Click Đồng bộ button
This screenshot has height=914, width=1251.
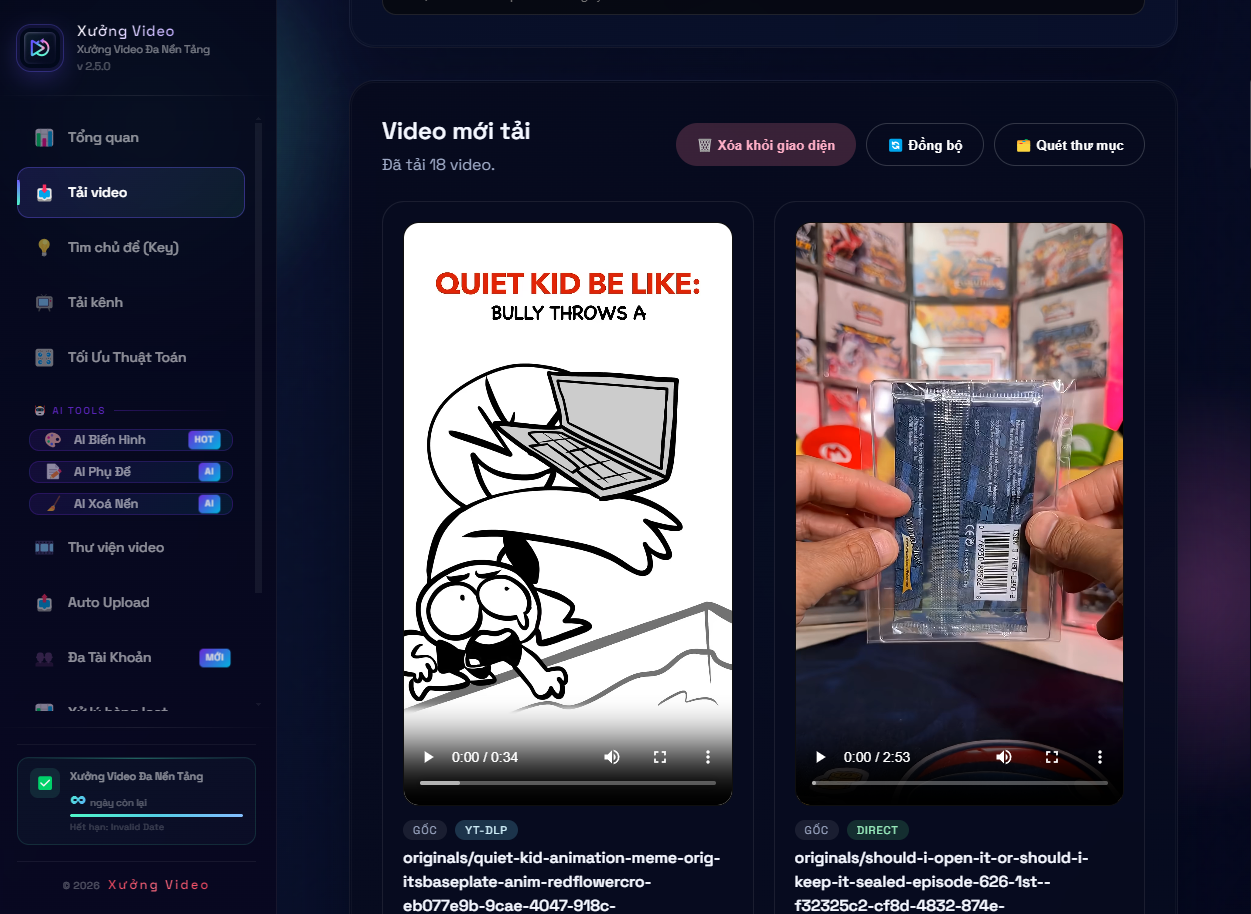click(925, 145)
